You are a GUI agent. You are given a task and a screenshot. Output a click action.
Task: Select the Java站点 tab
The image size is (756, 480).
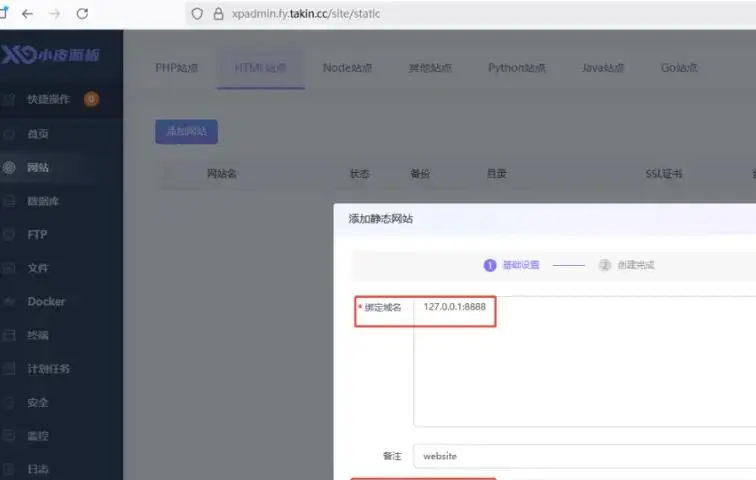pos(603,68)
